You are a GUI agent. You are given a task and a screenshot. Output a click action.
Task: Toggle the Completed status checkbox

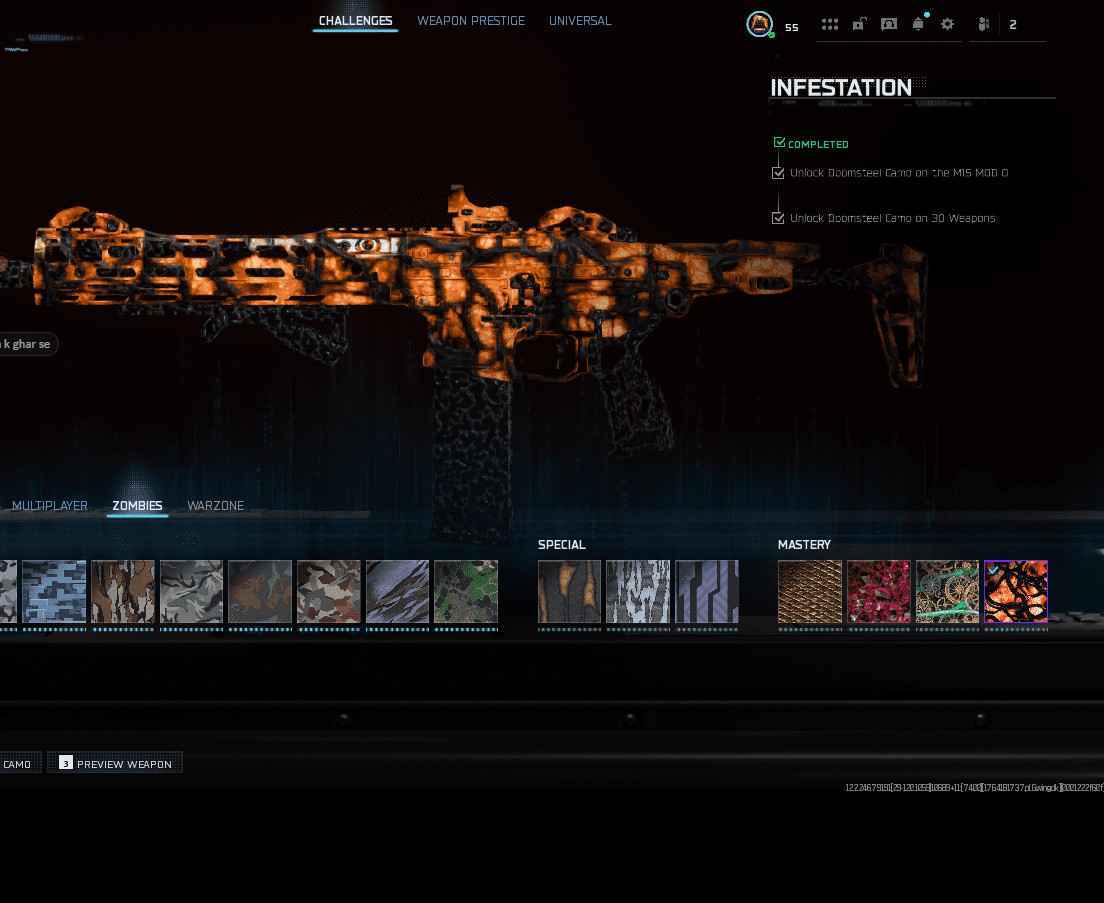pyautogui.click(x=779, y=143)
